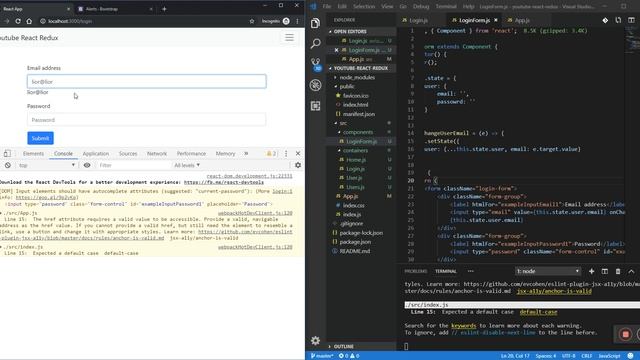The height and width of the screenshot is (360, 640).
Task: Open the terminal 1: node dropdown
Action: pyautogui.click(x=547, y=271)
